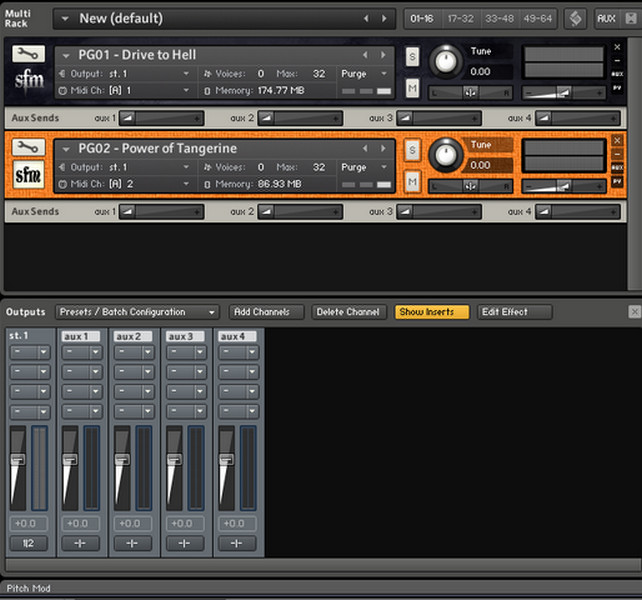This screenshot has width=642, height=600.
Task: Toggle the AUX button in the rack header
Action: pos(606,18)
